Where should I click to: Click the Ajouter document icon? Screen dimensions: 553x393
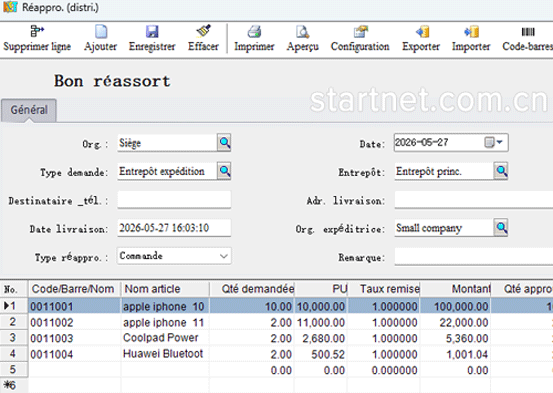(x=101, y=31)
